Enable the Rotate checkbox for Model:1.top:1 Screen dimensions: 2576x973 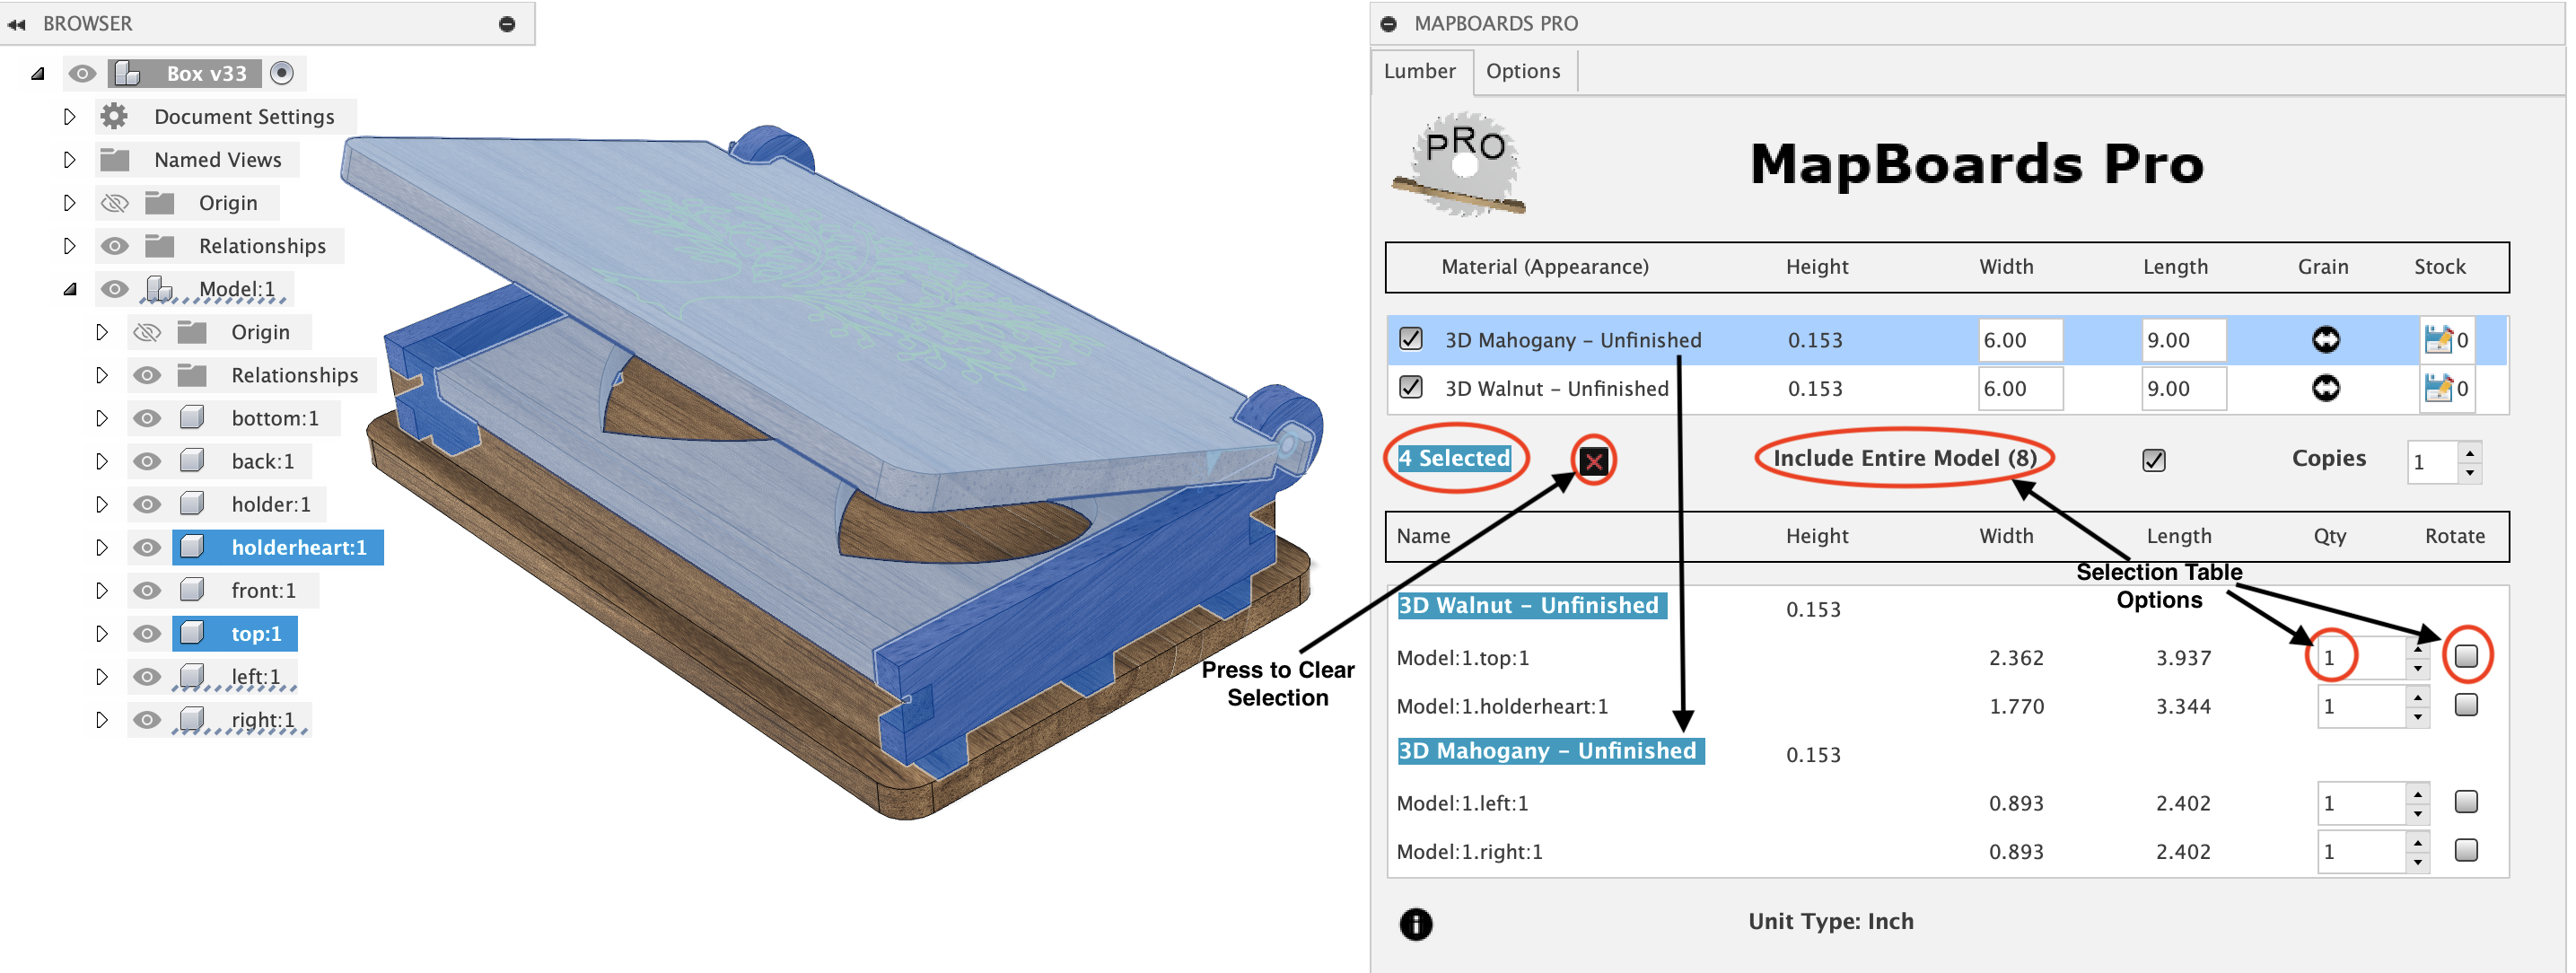[x=2465, y=656]
